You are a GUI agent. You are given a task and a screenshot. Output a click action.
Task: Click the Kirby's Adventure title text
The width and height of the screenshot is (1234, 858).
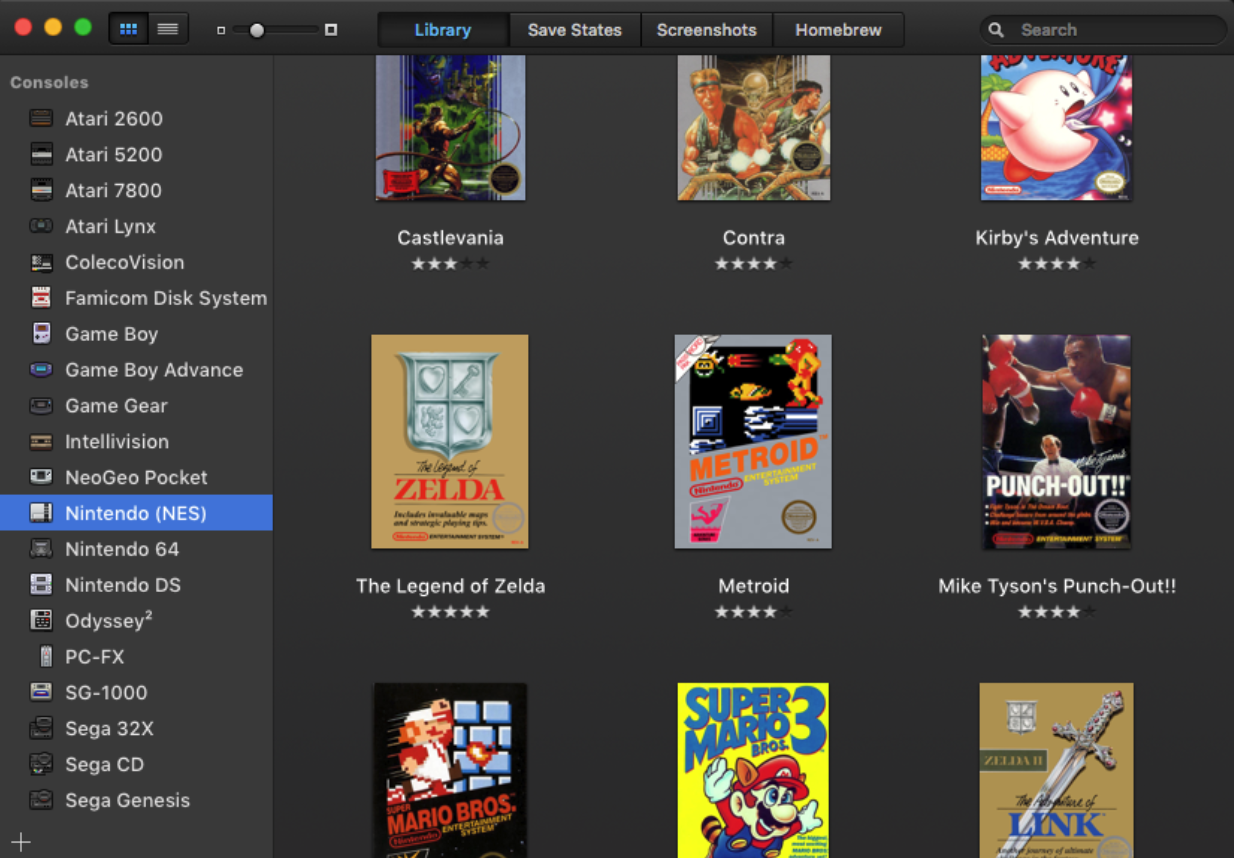click(x=1057, y=238)
